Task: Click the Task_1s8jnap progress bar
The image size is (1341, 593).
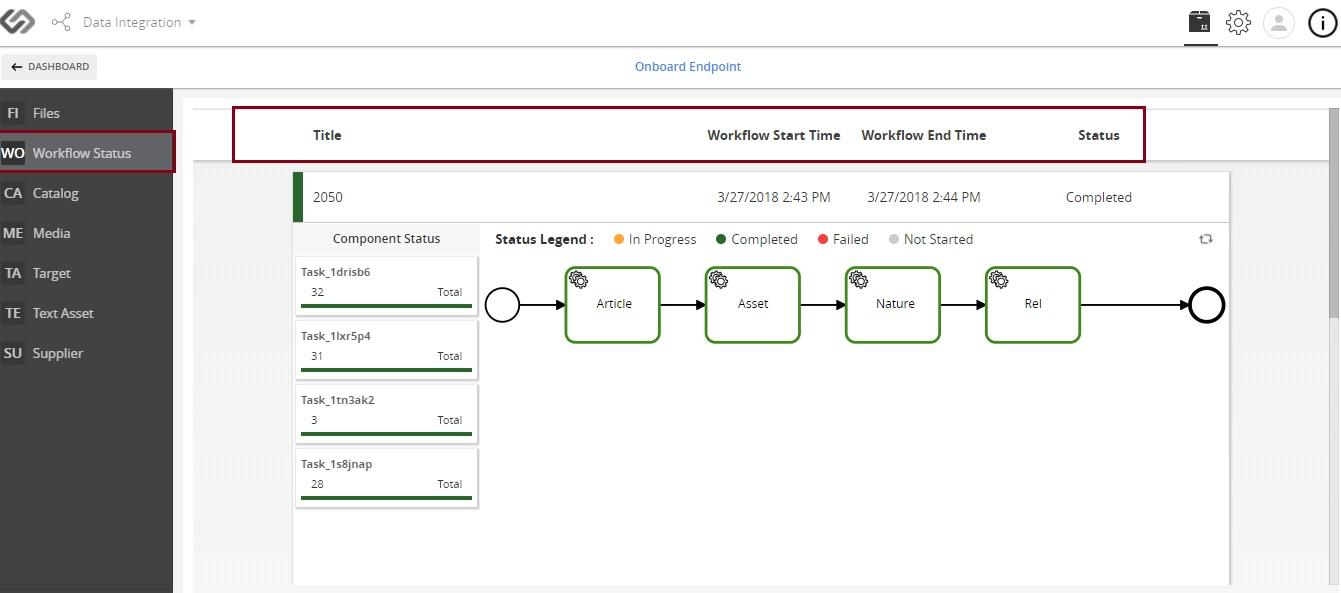Action: [x=386, y=498]
